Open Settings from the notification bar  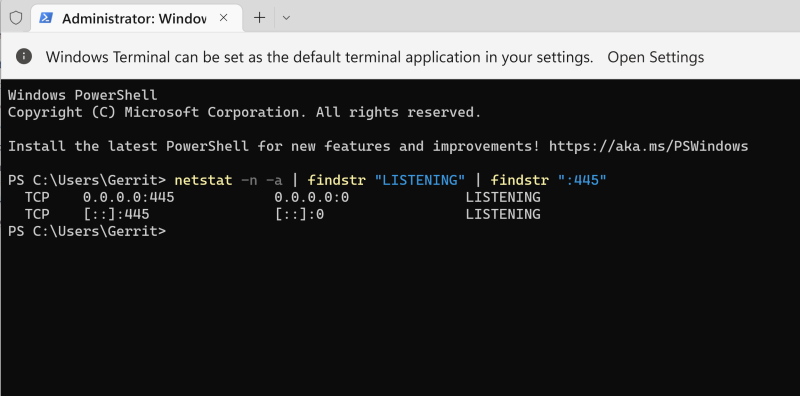(x=656, y=57)
